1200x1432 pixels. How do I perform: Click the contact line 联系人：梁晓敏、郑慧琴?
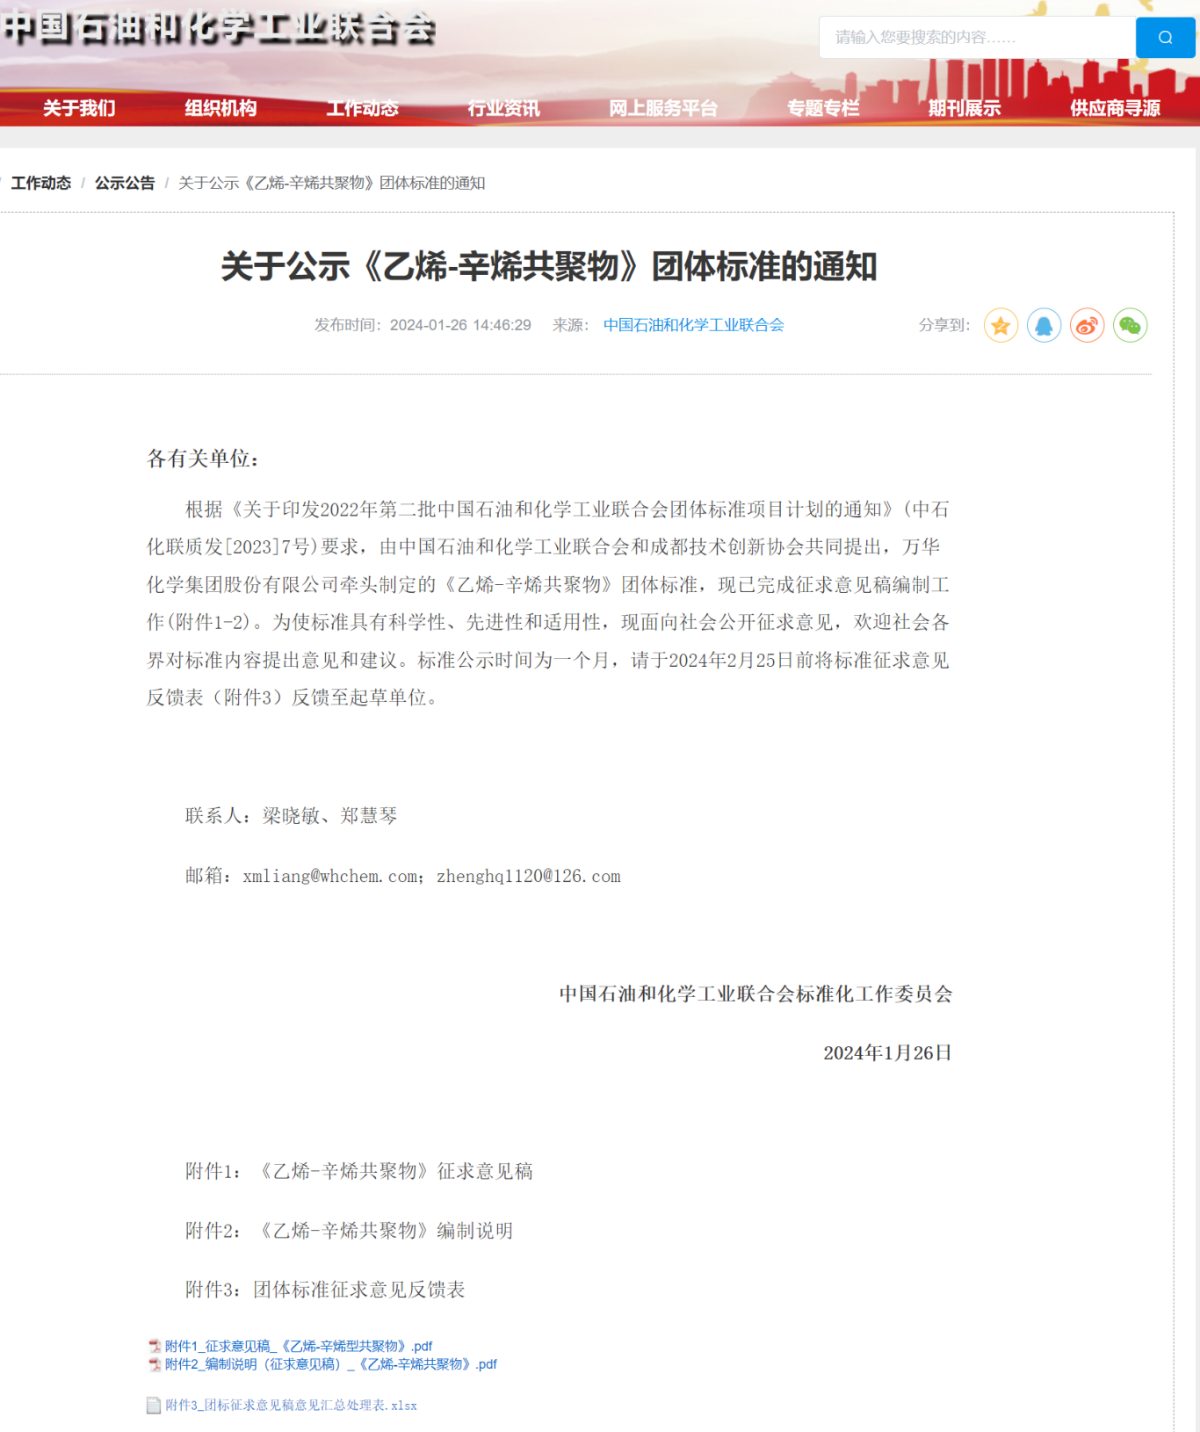point(291,816)
